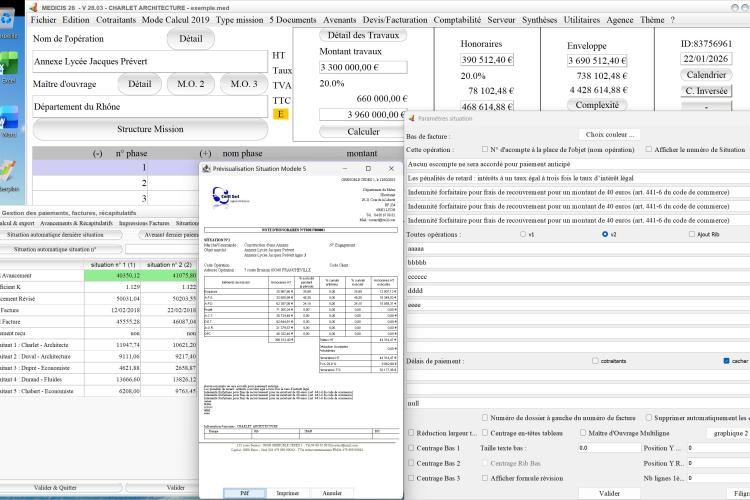Click the graphique 2 button
The height and width of the screenshot is (500, 750).
(728, 433)
